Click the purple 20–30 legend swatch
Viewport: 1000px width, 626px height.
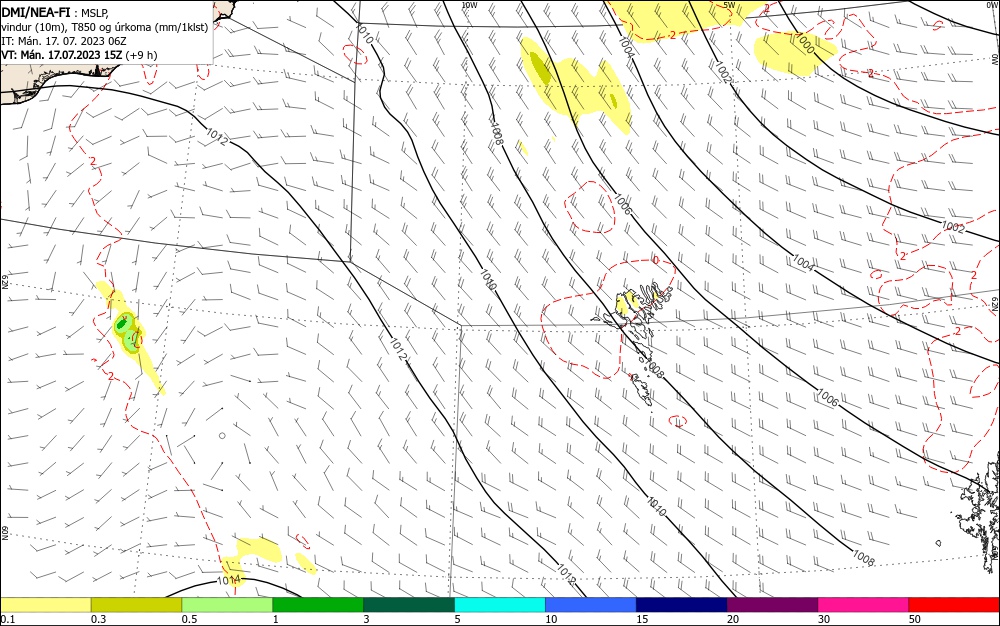772,605
